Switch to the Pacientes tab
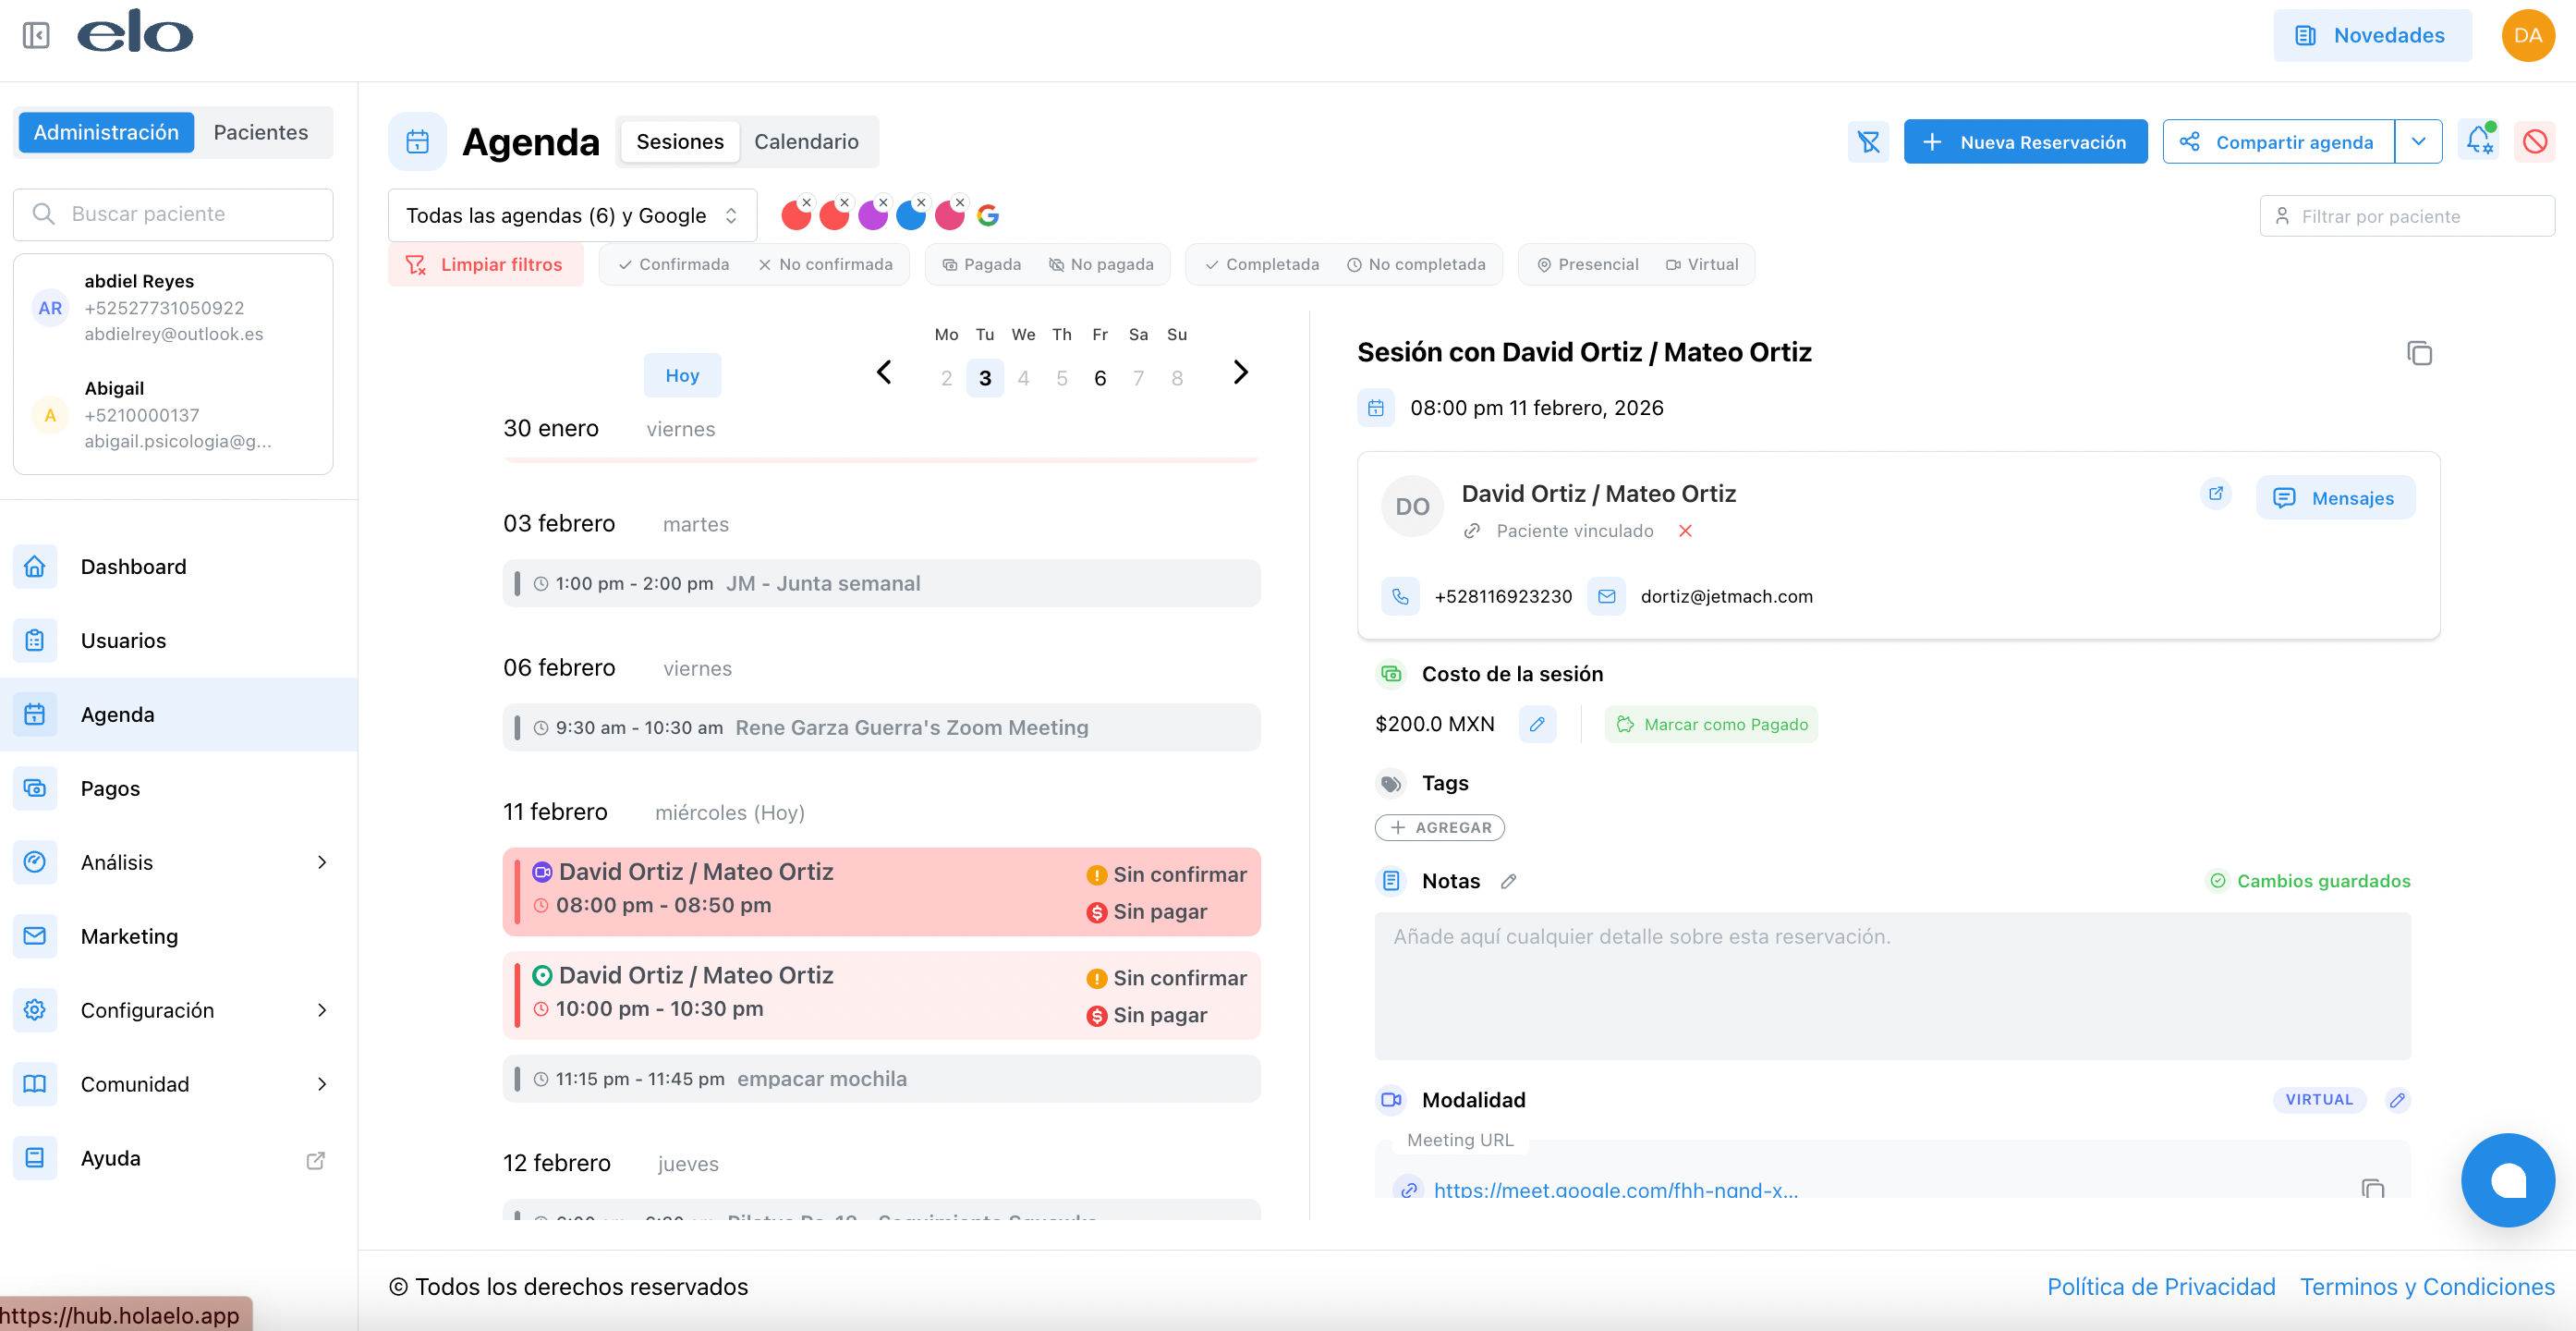Screen dimensions: 2576x1331 (260, 132)
